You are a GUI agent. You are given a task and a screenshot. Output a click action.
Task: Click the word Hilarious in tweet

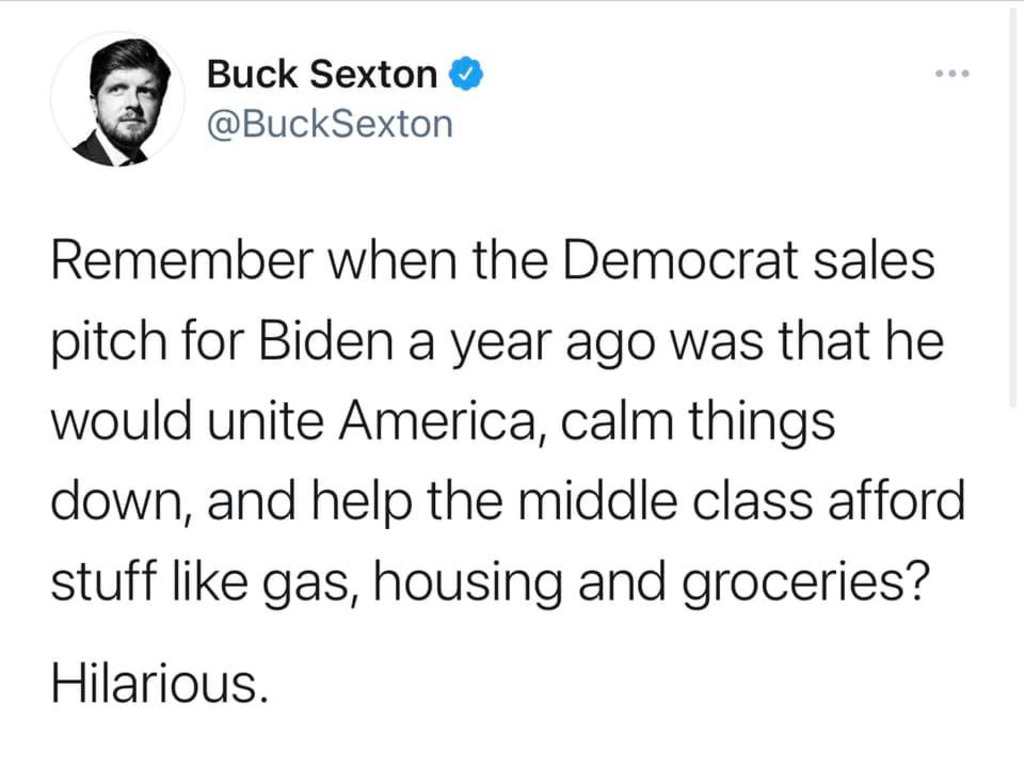point(159,684)
